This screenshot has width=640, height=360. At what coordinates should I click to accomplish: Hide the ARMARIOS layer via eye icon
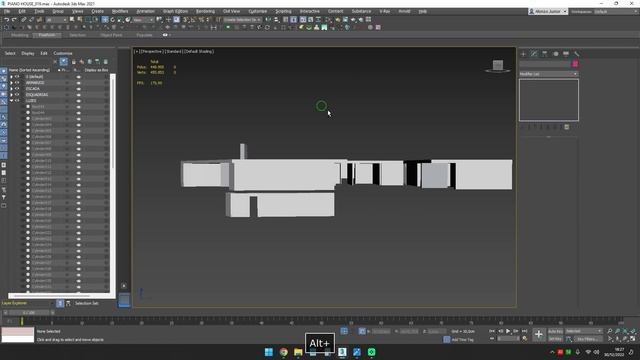(x=17, y=82)
